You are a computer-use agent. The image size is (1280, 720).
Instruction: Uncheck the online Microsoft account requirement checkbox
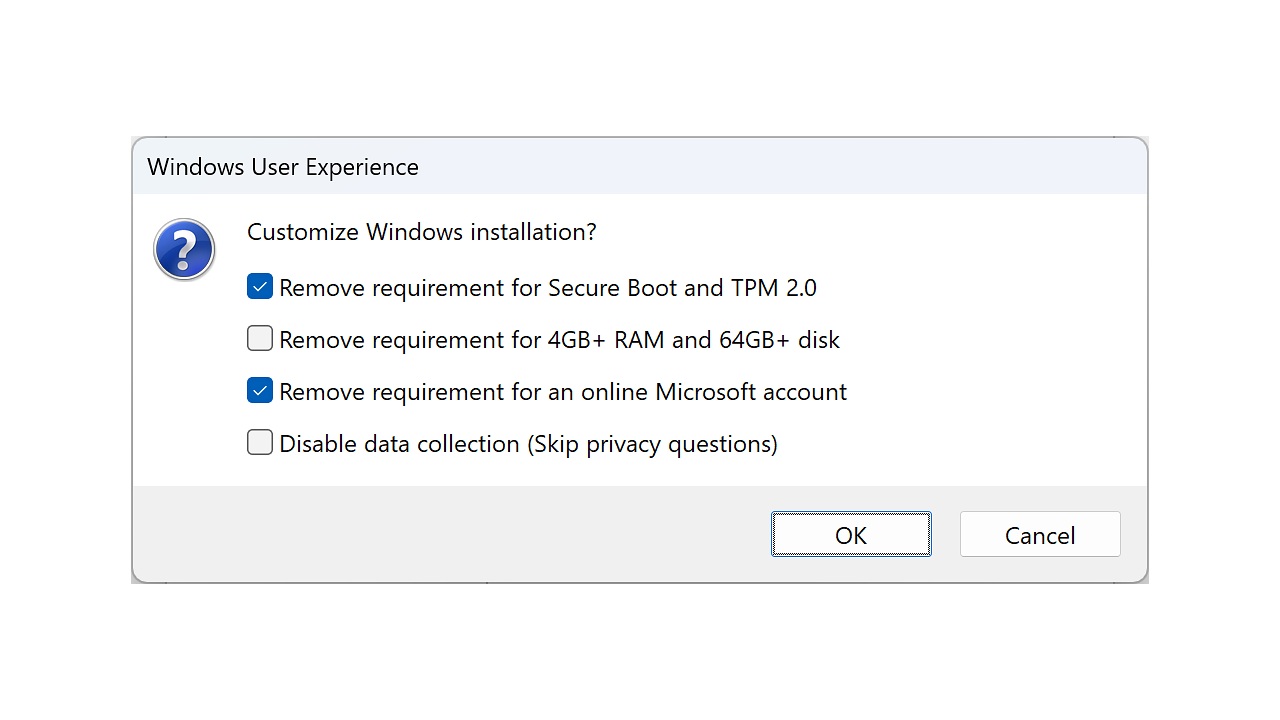(x=260, y=391)
